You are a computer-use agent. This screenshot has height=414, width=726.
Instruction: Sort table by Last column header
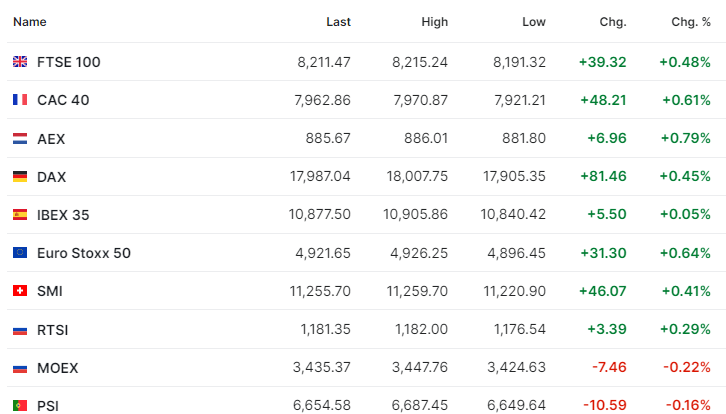click(338, 22)
